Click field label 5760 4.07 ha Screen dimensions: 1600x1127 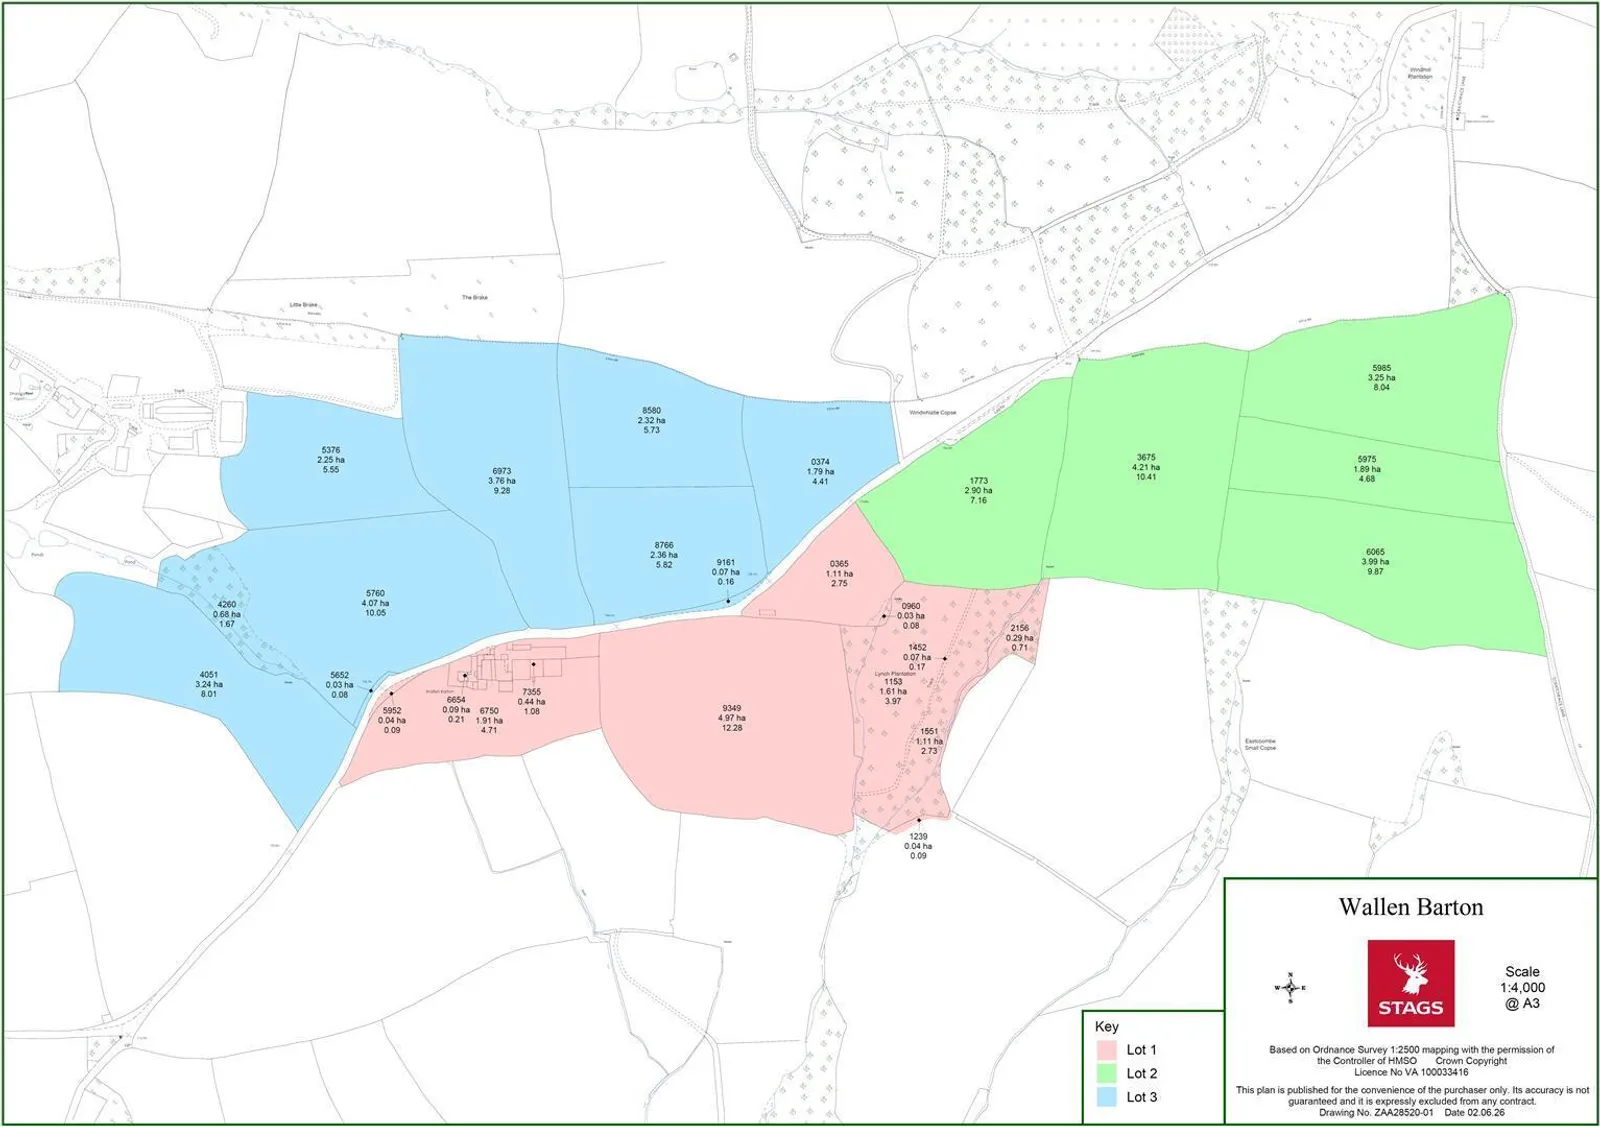click(375, 603)
